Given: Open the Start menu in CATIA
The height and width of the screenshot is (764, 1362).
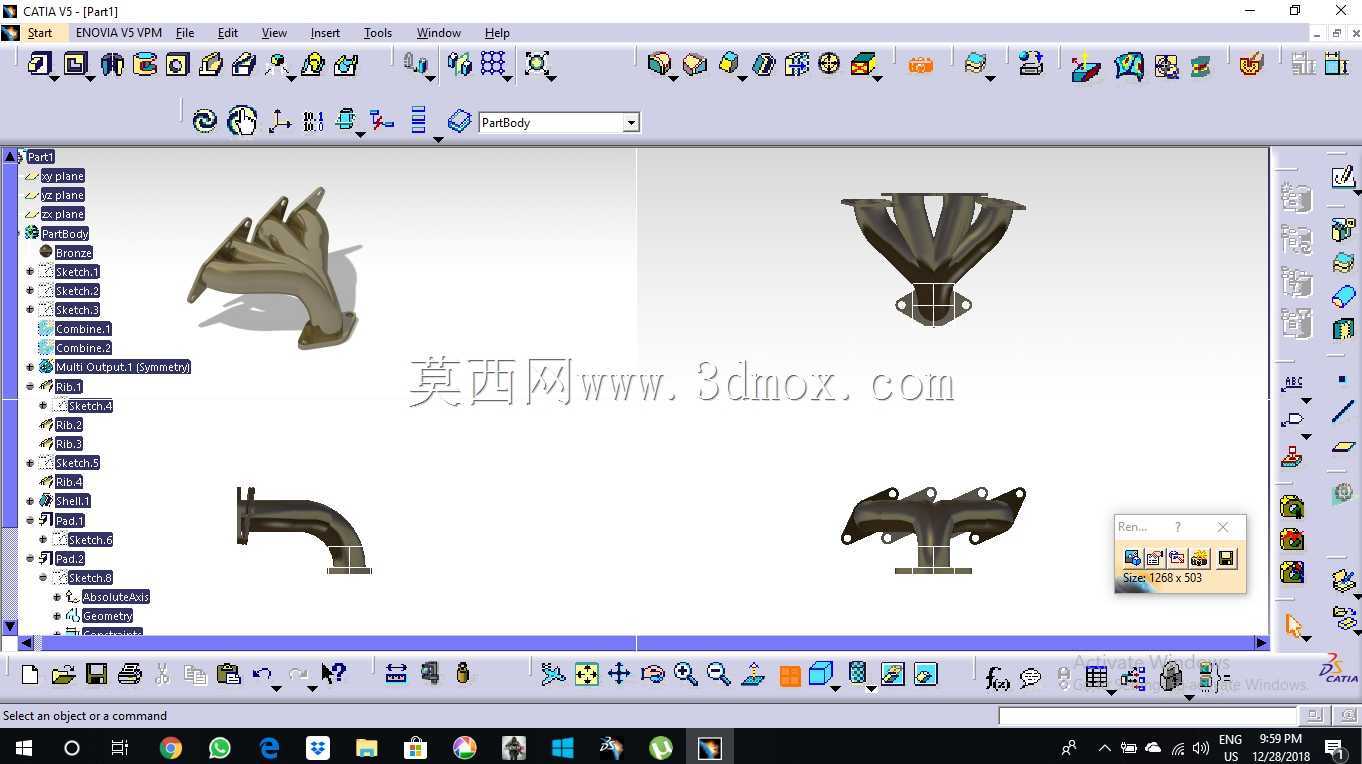Looking at the screenshot, I should [40, 33].
